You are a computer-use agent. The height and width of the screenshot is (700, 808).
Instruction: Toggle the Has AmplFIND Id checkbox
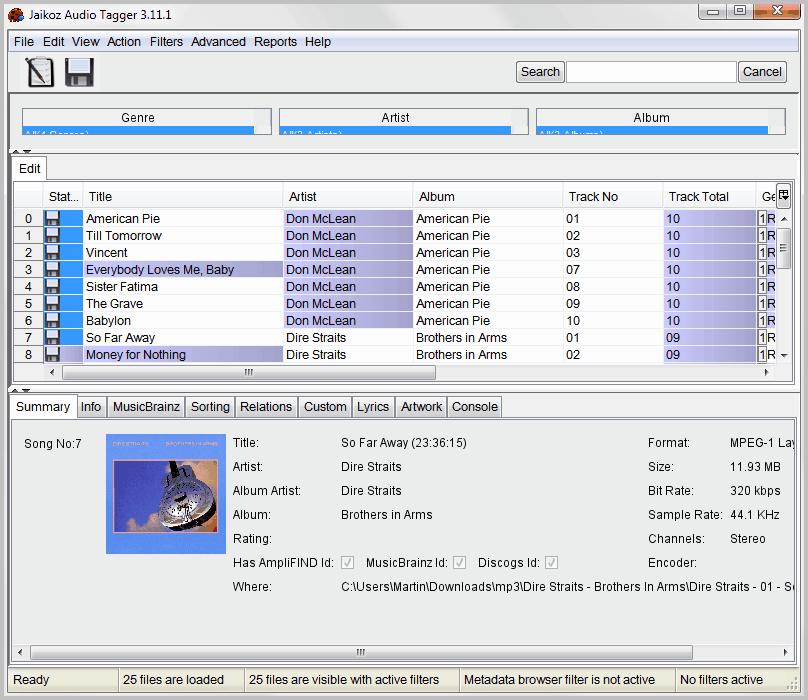347,563
